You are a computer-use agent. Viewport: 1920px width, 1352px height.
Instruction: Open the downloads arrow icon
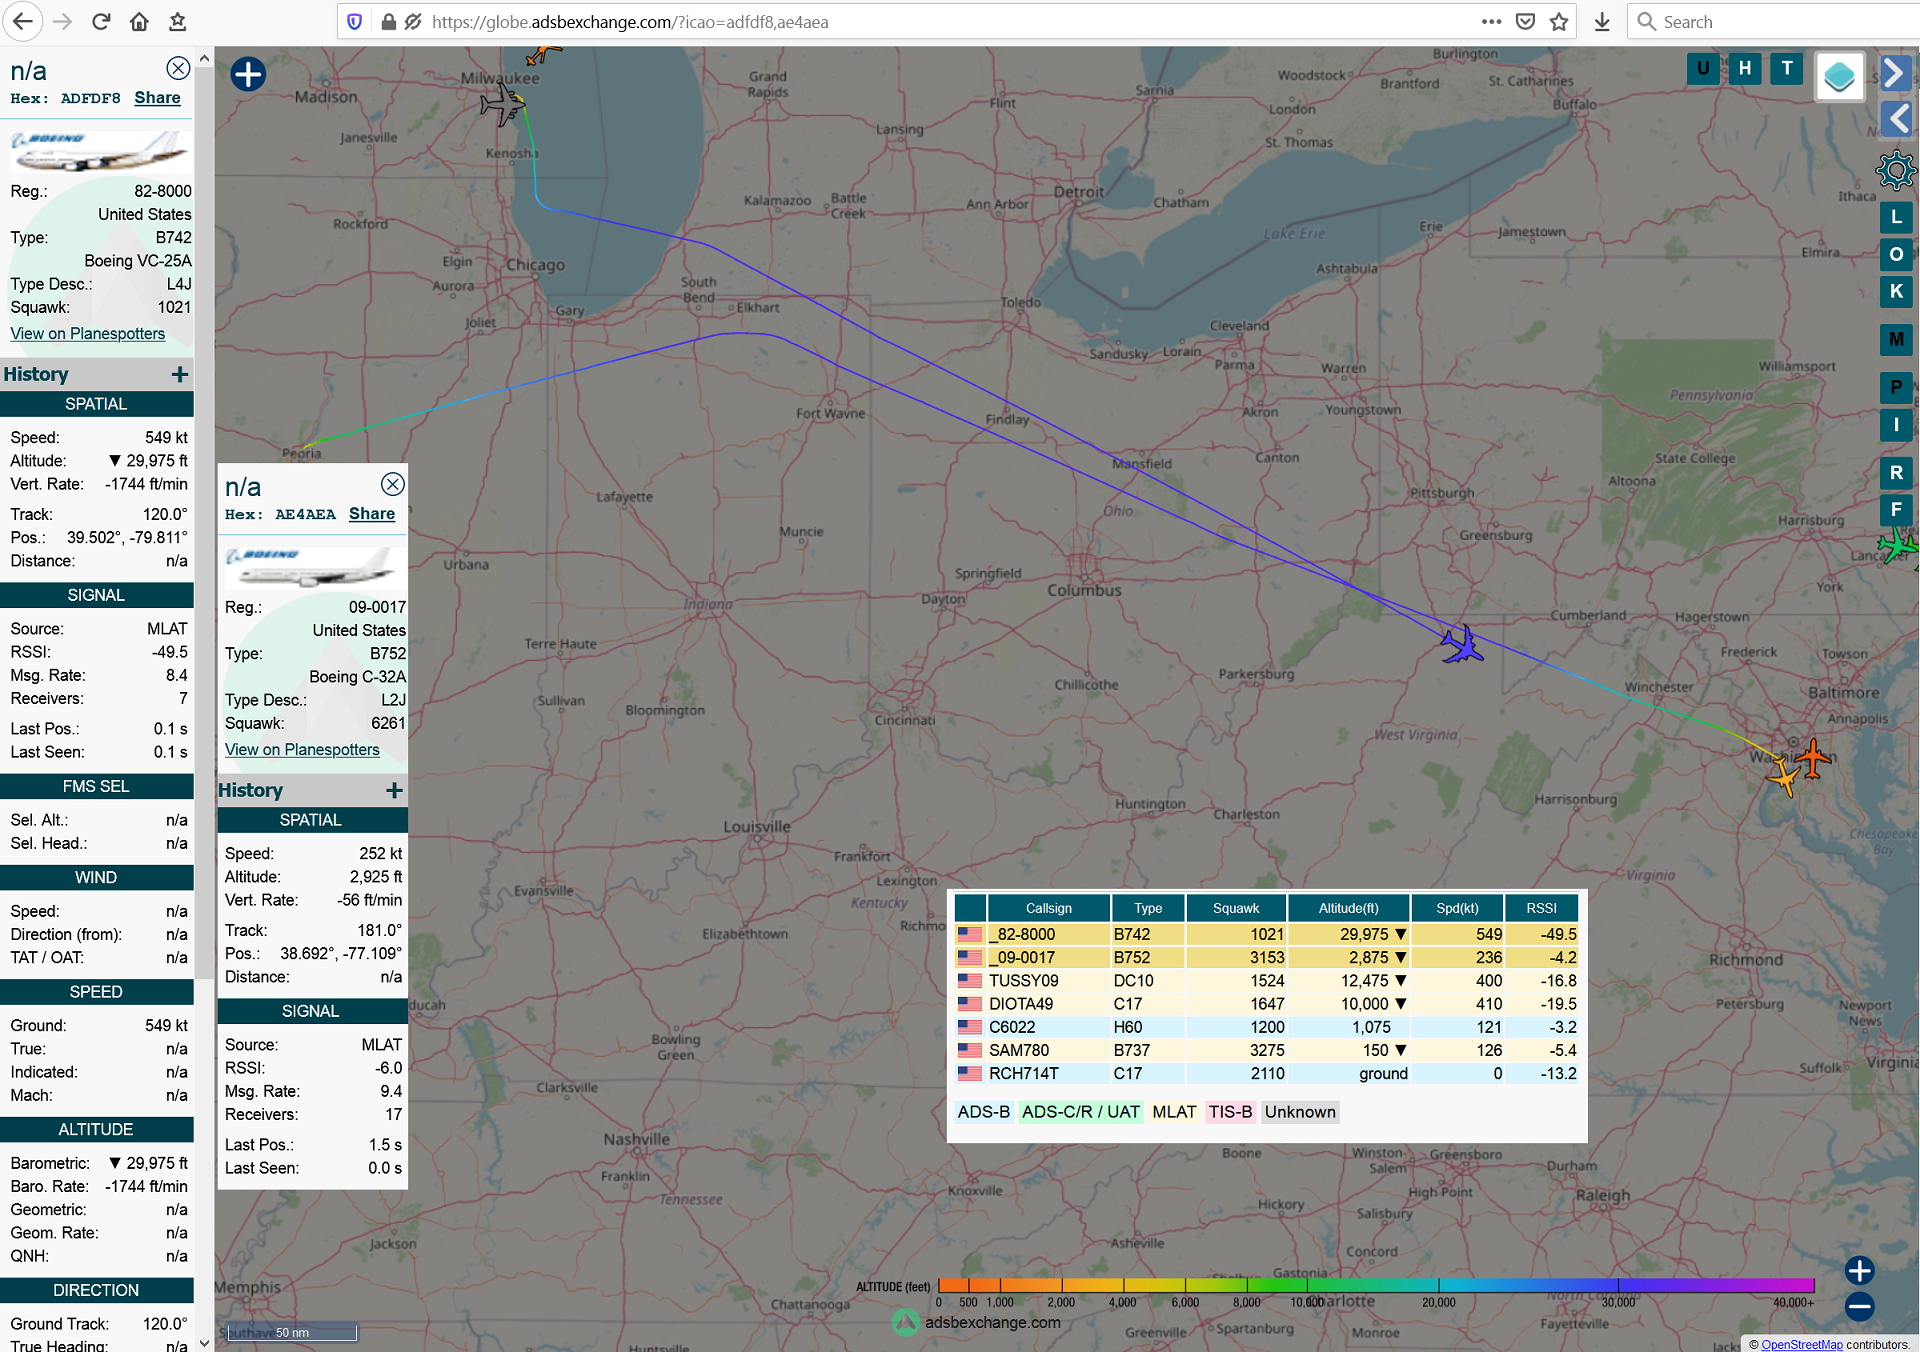[1602, 21]
